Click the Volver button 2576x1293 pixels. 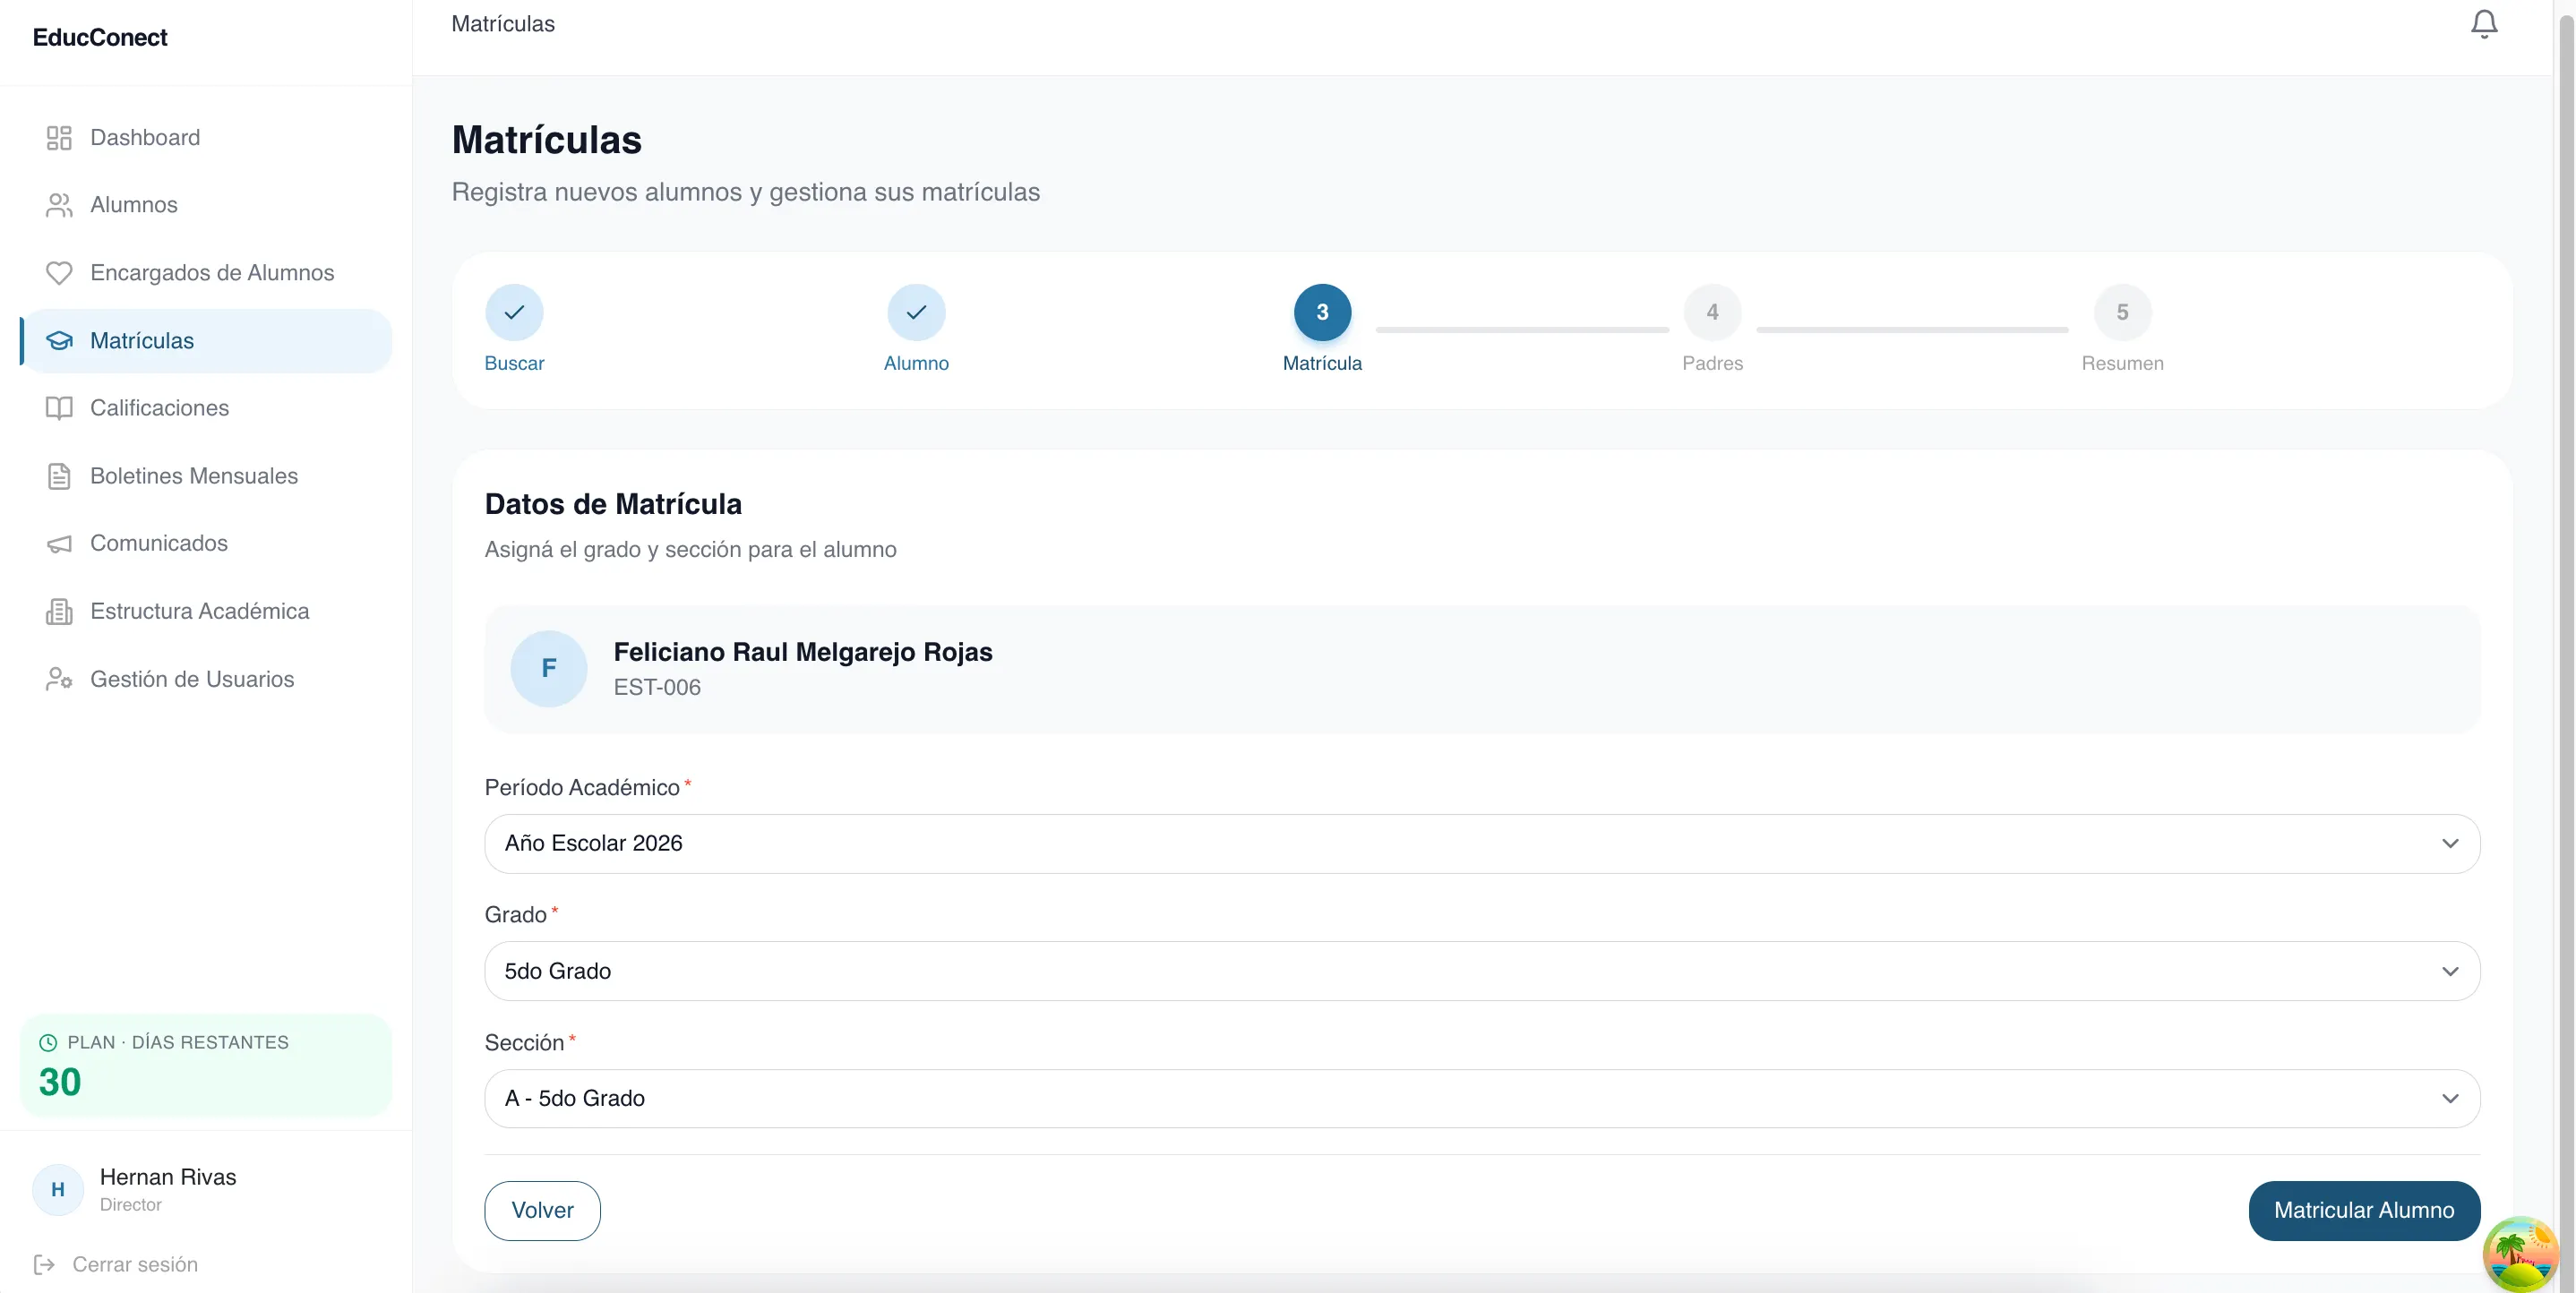click(542, 1210)
